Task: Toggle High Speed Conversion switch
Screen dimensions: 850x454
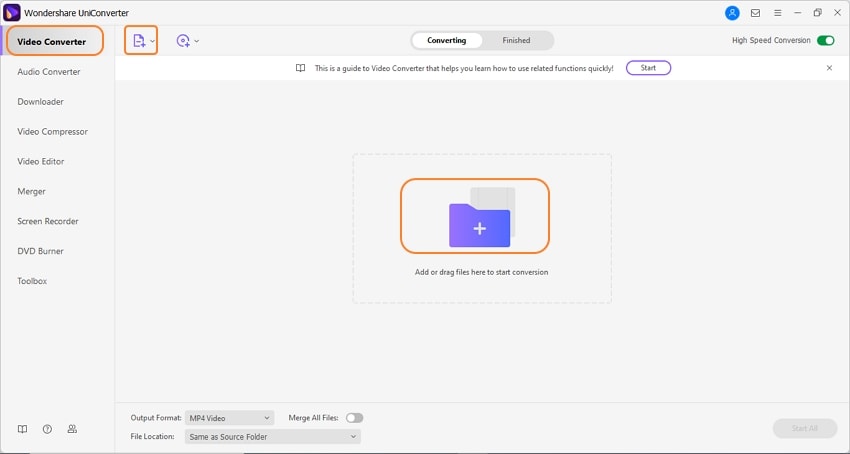Action: 826,41
